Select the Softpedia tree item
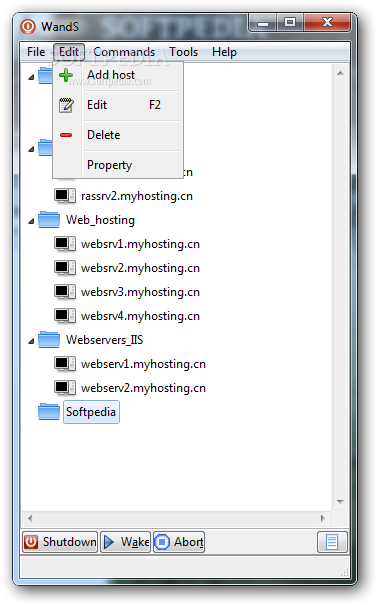This screenshot has width=378, height=606. pyautogui.click(x=91, y=412)
